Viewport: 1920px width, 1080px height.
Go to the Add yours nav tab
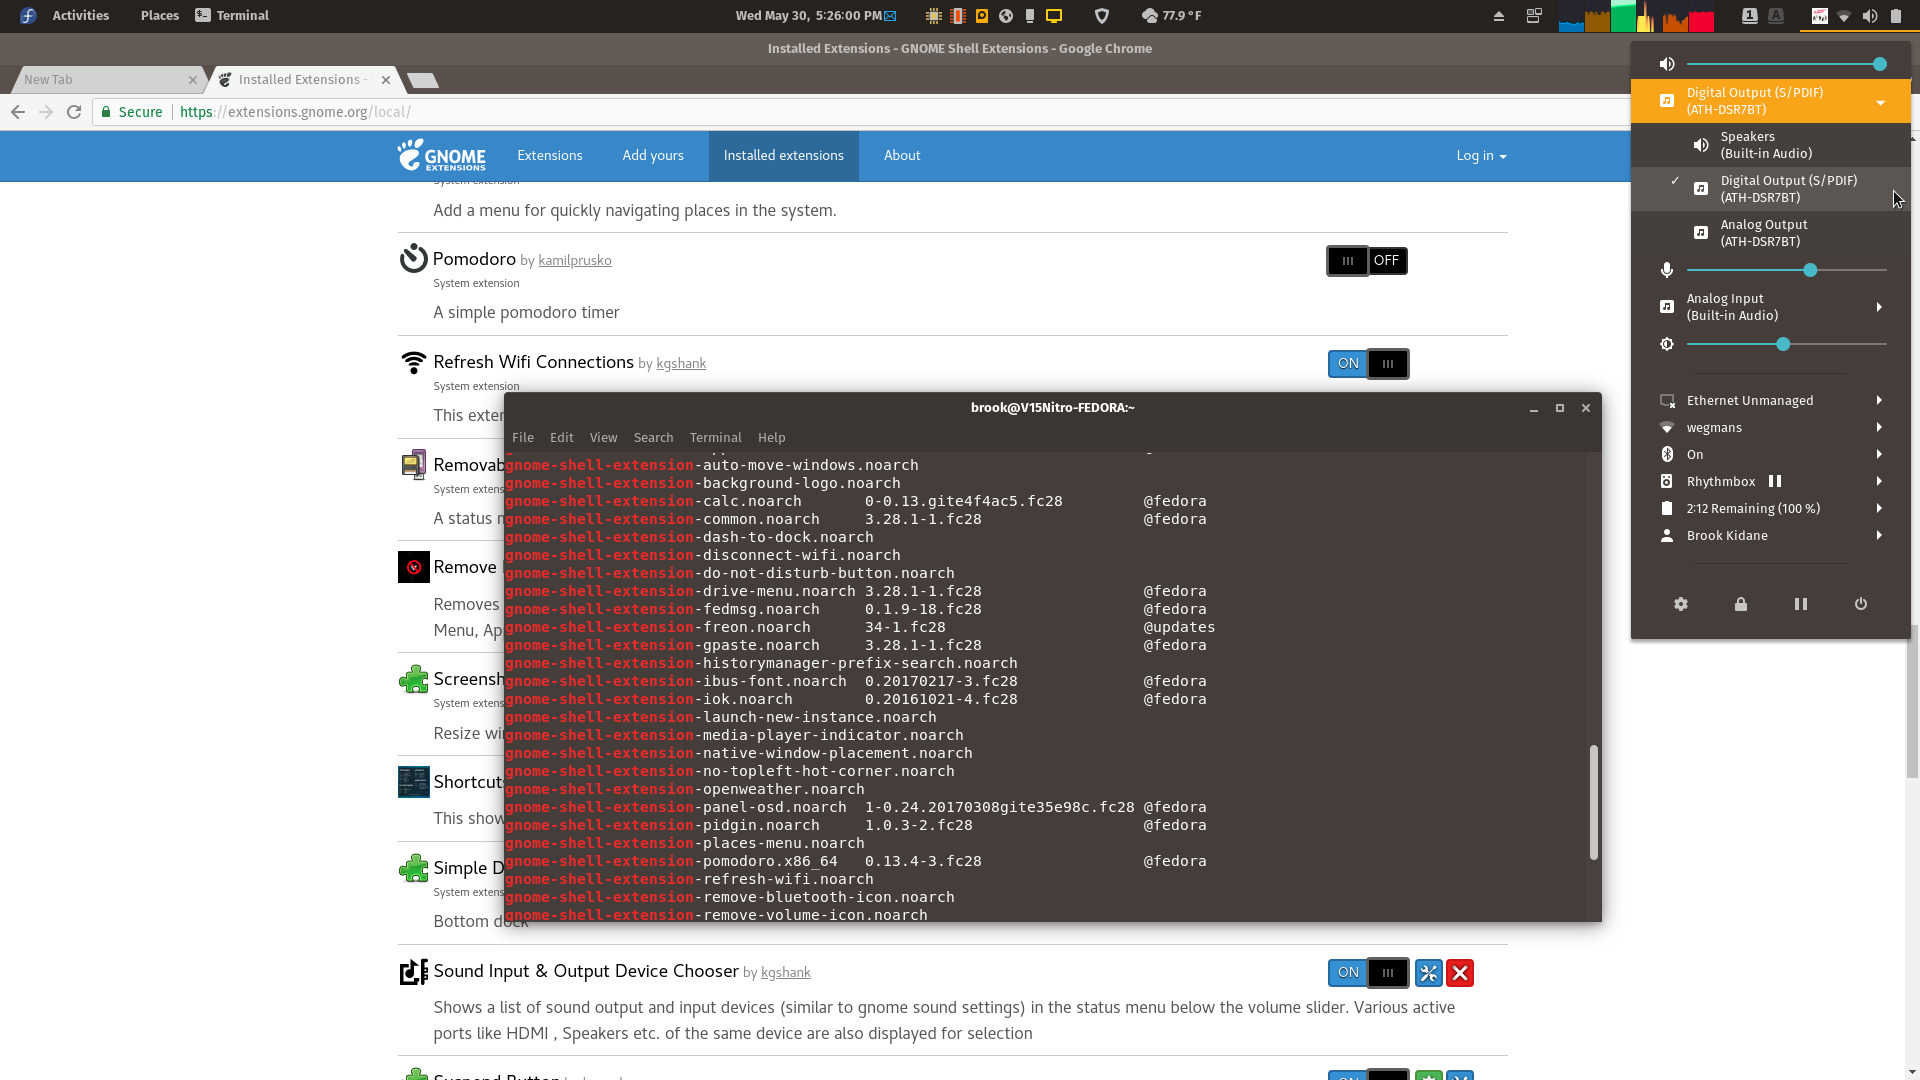pos(653,155)
